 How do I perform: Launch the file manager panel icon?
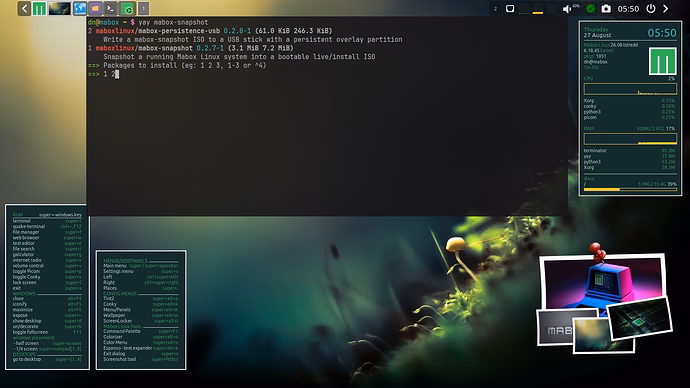pyautogui.click(x=95, y=8)
